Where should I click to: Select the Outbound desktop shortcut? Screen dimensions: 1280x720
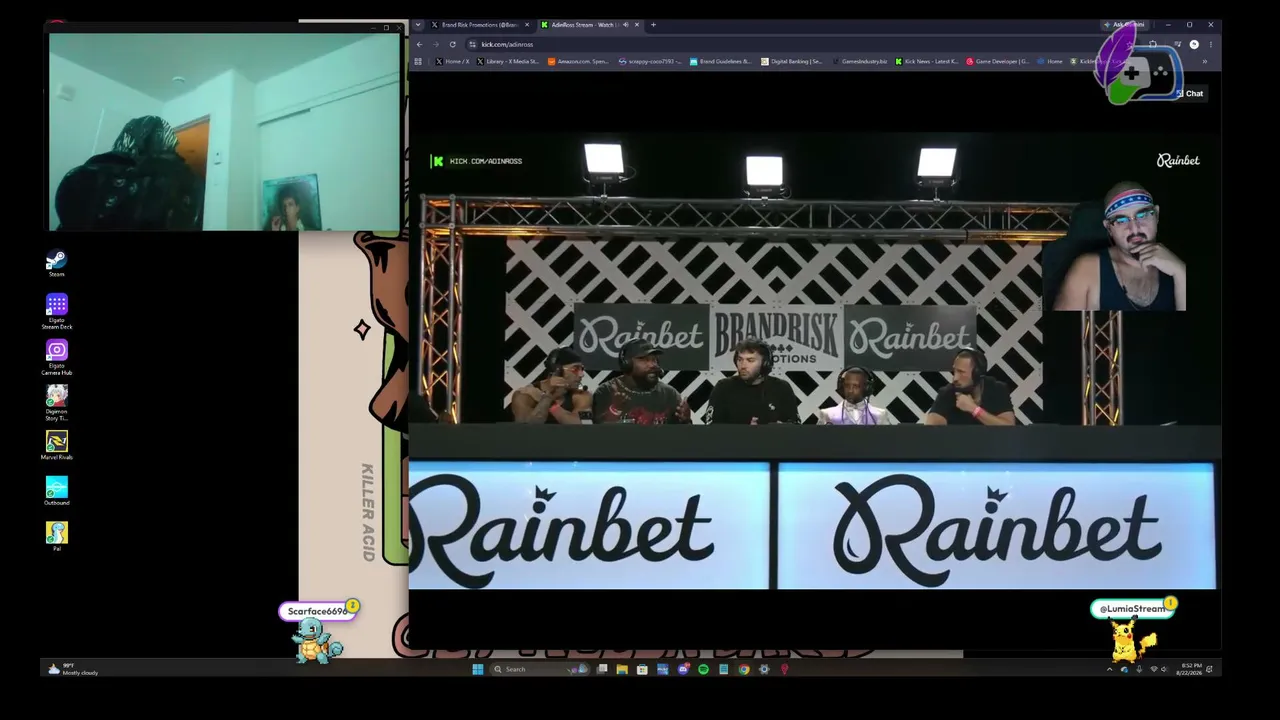coord(56,491)
